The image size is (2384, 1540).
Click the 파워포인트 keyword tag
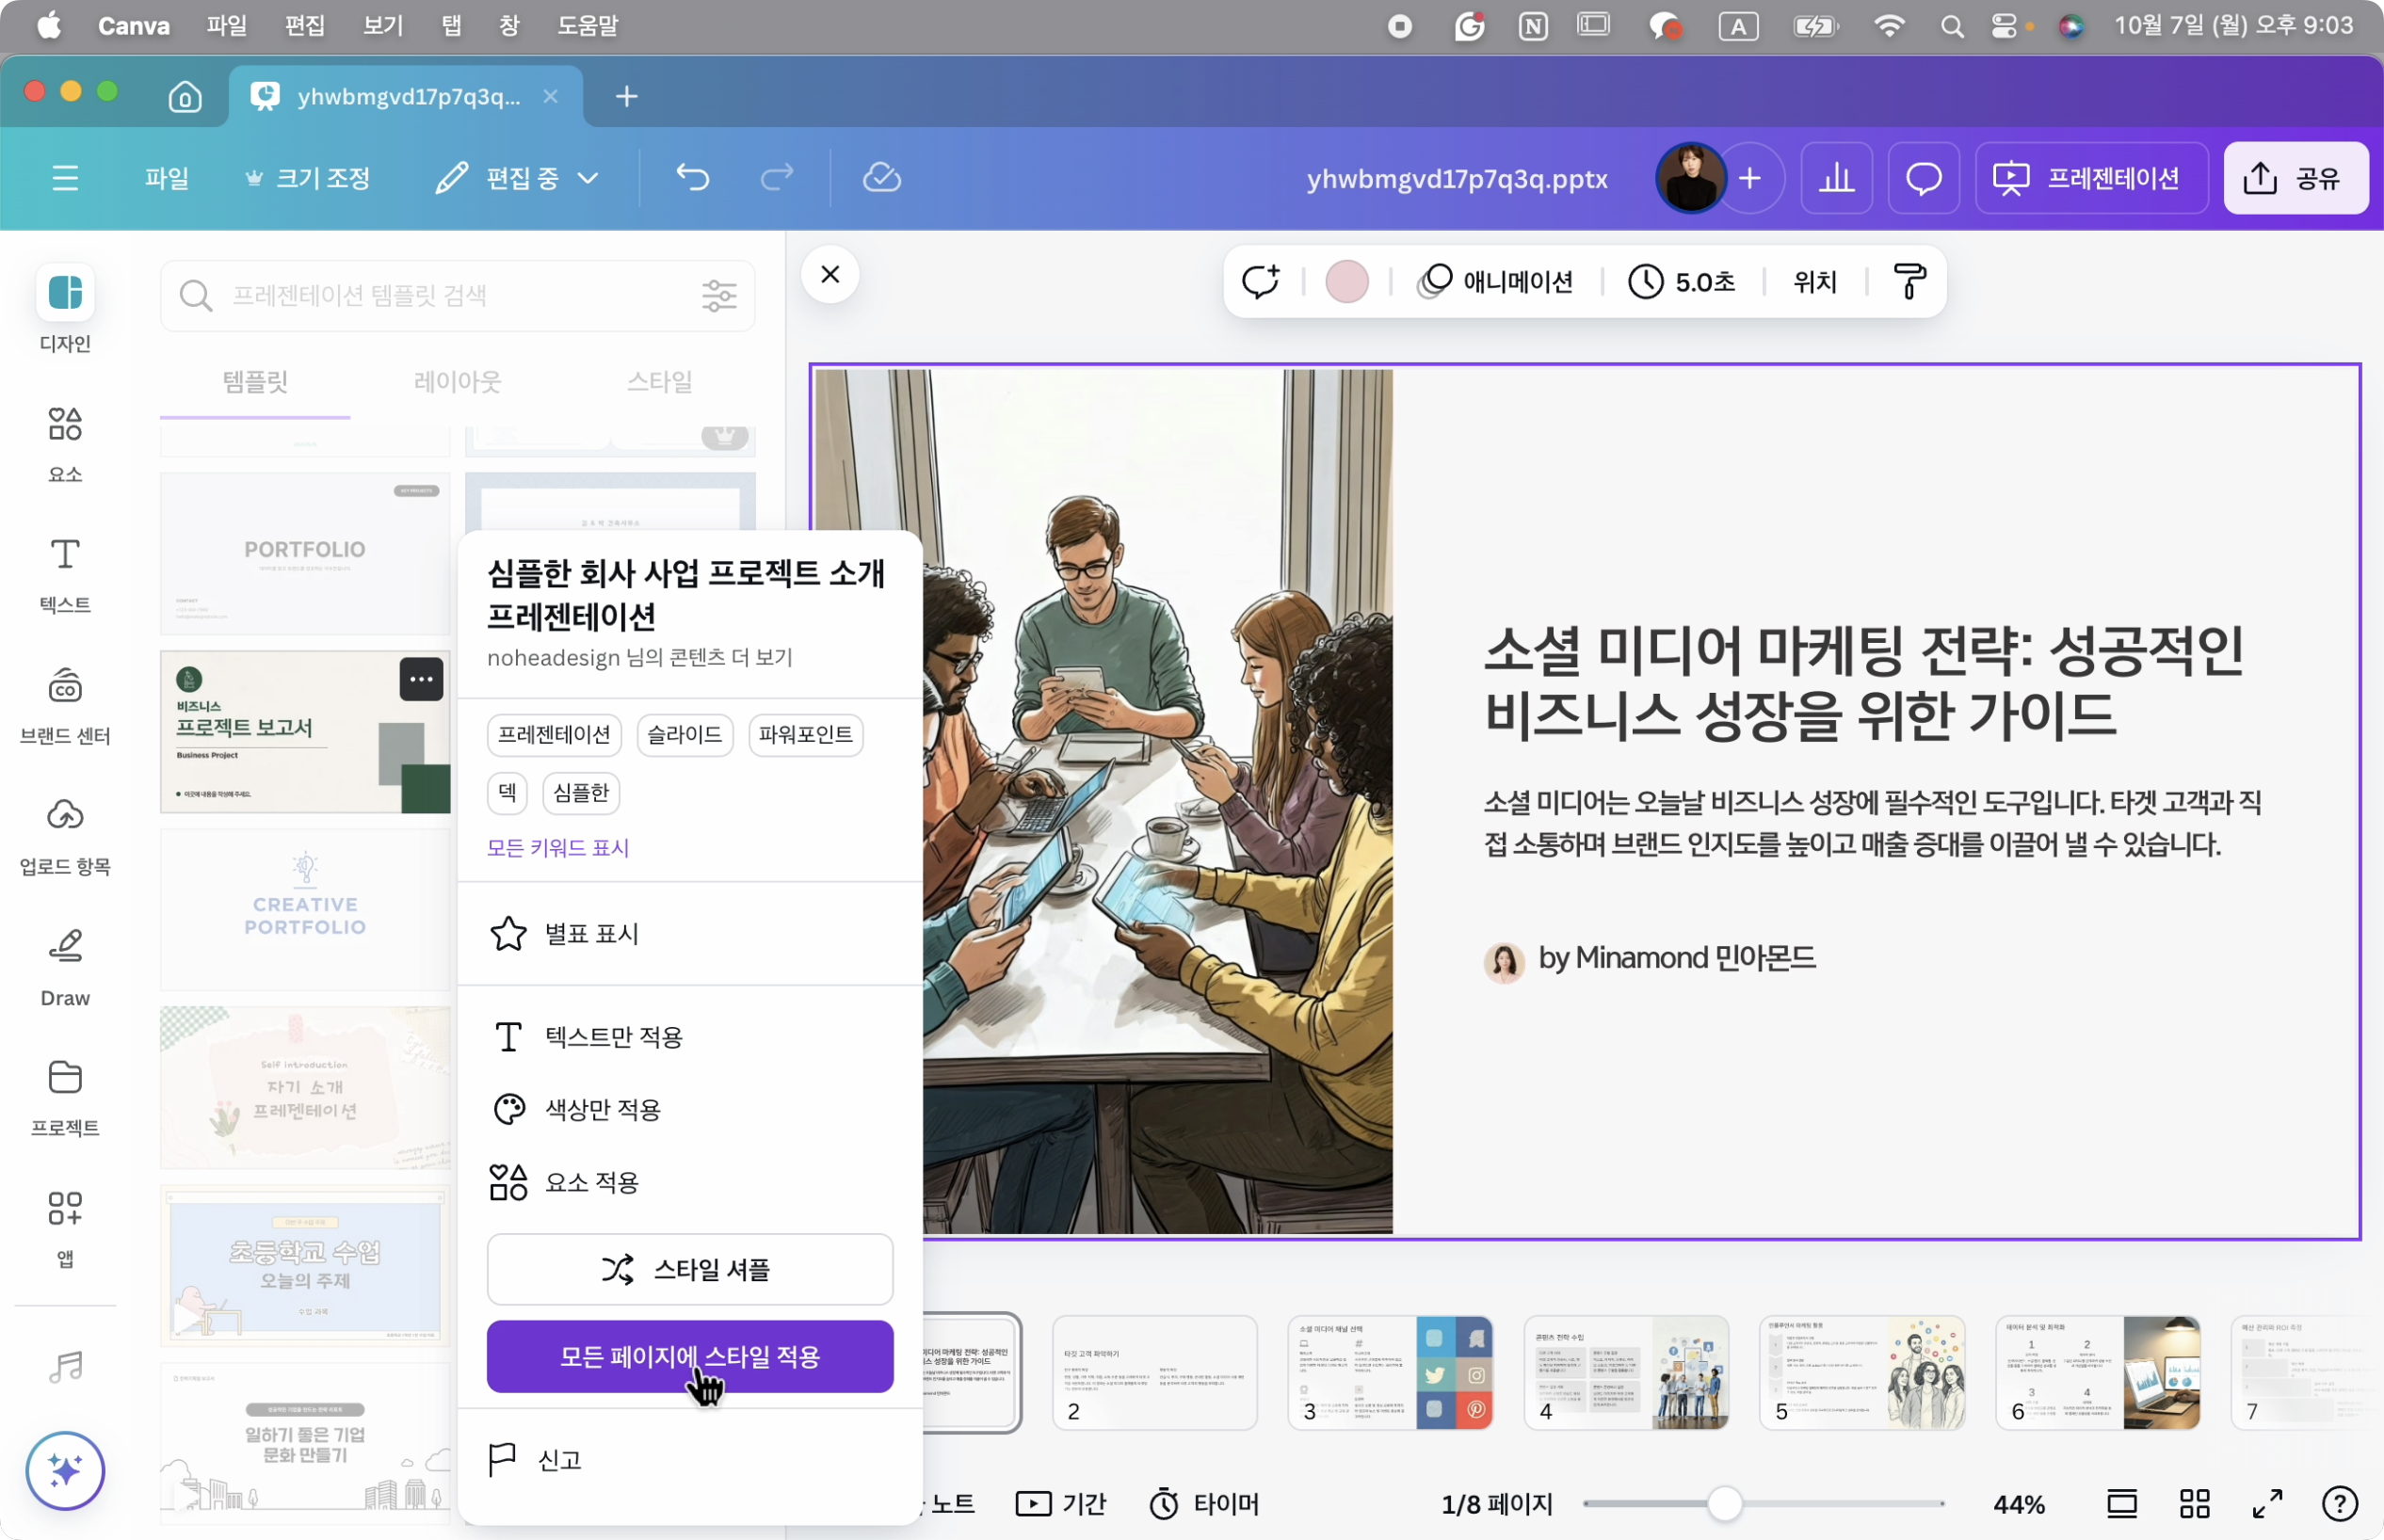coord(805,735)
